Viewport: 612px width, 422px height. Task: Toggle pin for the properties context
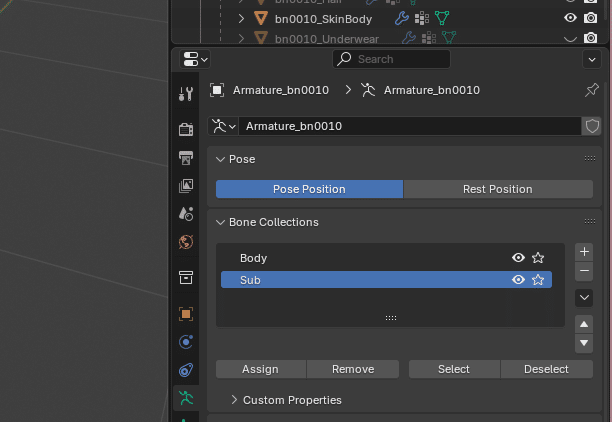(x=592, y=90)
